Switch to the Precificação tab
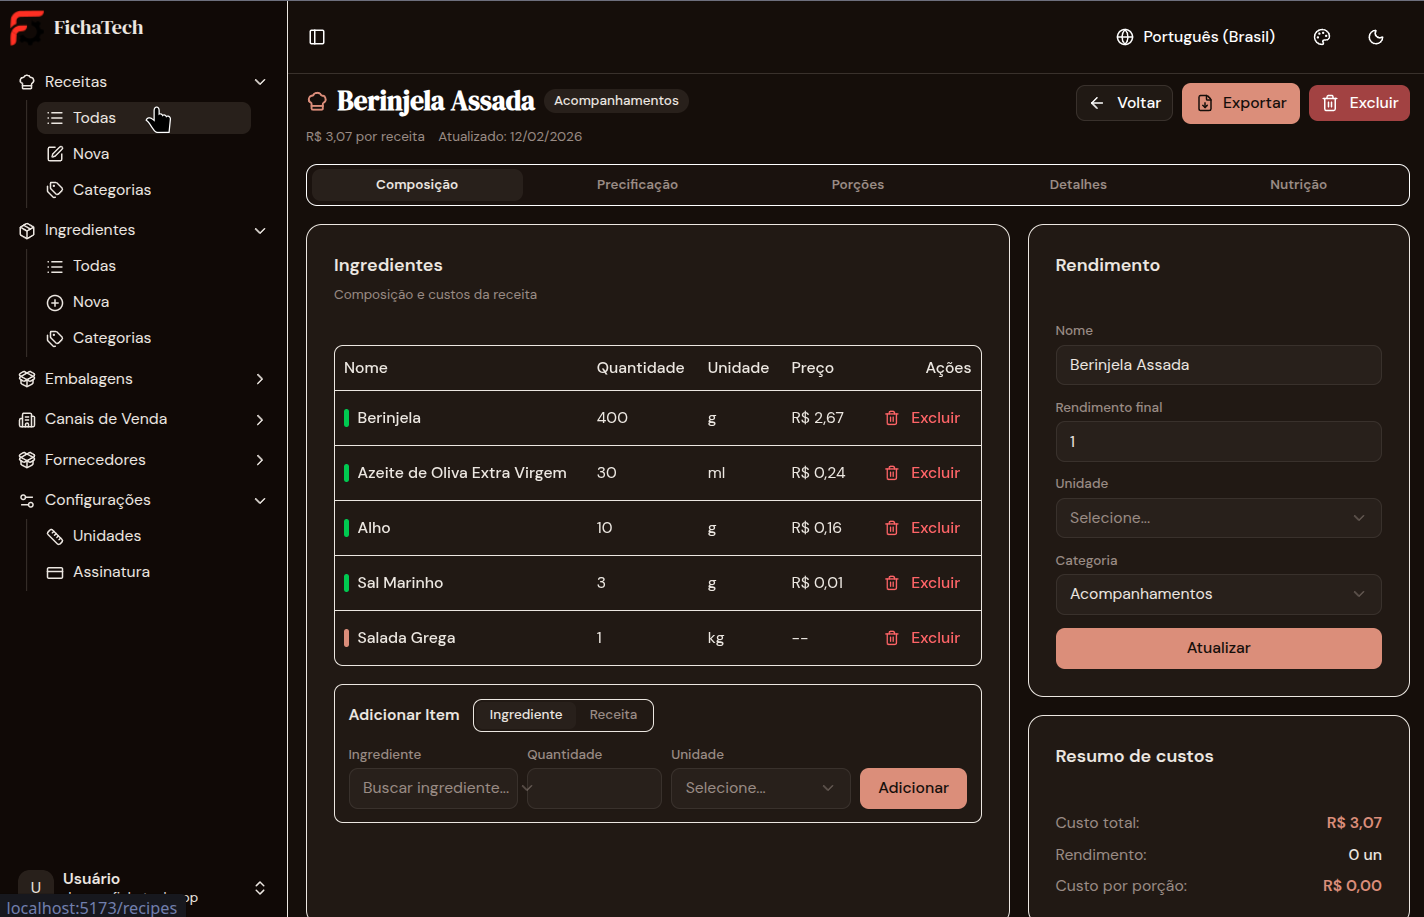Screen dimensions: 1424x917 pyautogui.click(x=637, y=184)
